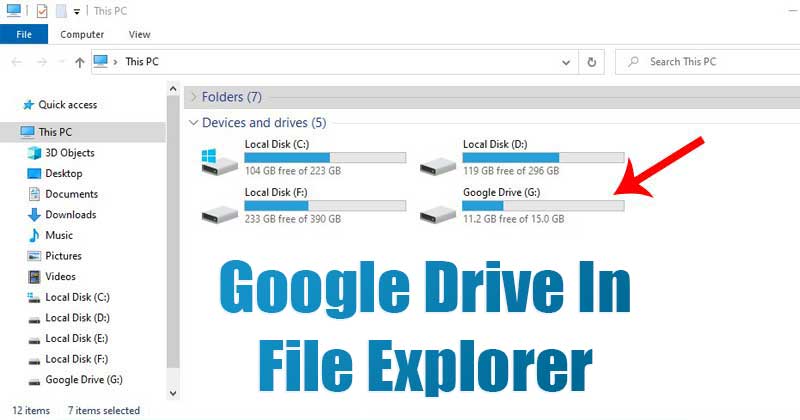800x420 pixels.
Task: Click the 119 GB free of 296 GB text
Action: pyautogui.click(x=511, y=170)
